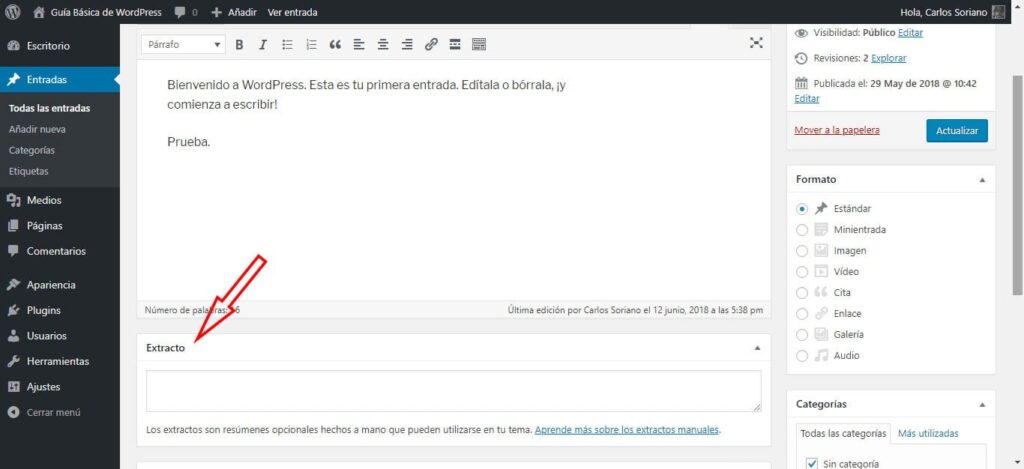Open Categorías submenu item
This screenshot has width=1024, height=469.
(x=32, y=150)
